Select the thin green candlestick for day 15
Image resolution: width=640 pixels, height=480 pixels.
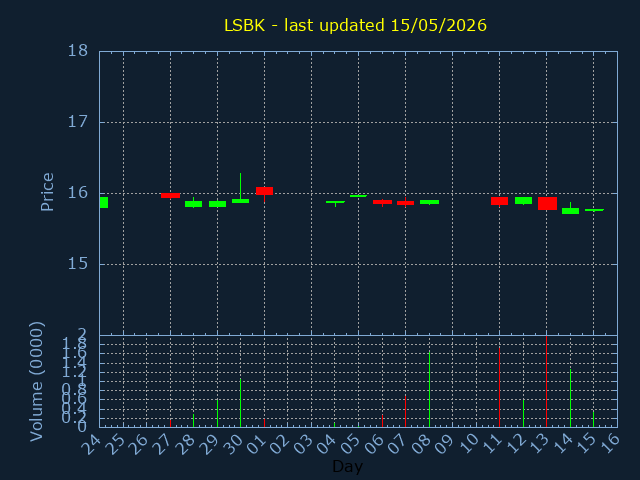[x=594, y=210]
